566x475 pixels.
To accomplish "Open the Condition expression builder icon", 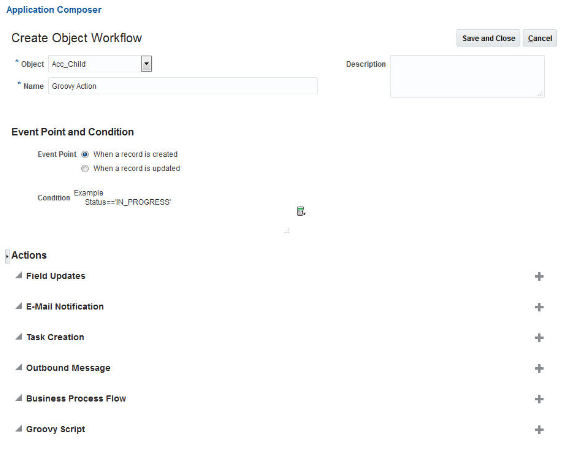I will [301, 211].
